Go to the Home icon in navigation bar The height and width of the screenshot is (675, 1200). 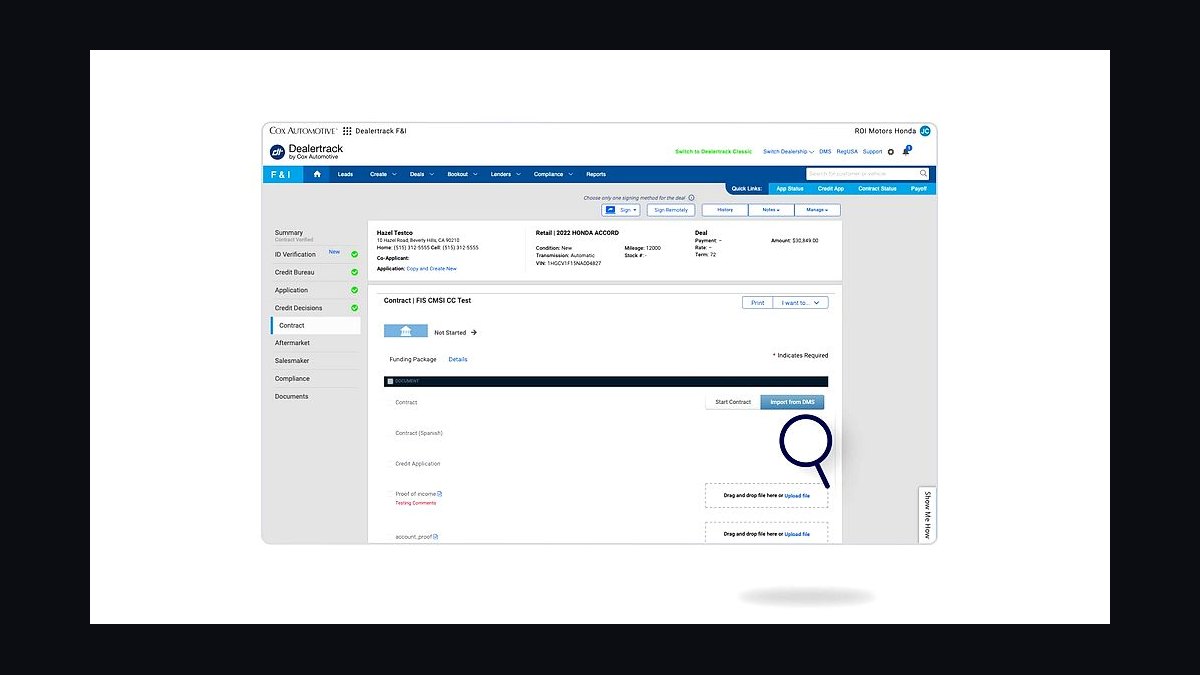pyautogui.click(x=317, y=174)
